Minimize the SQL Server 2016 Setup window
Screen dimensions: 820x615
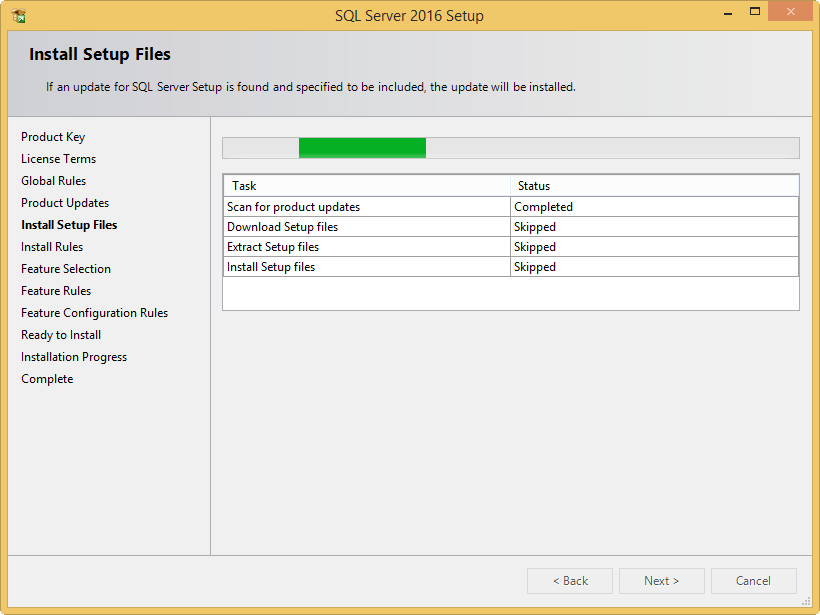coord(727,13)
